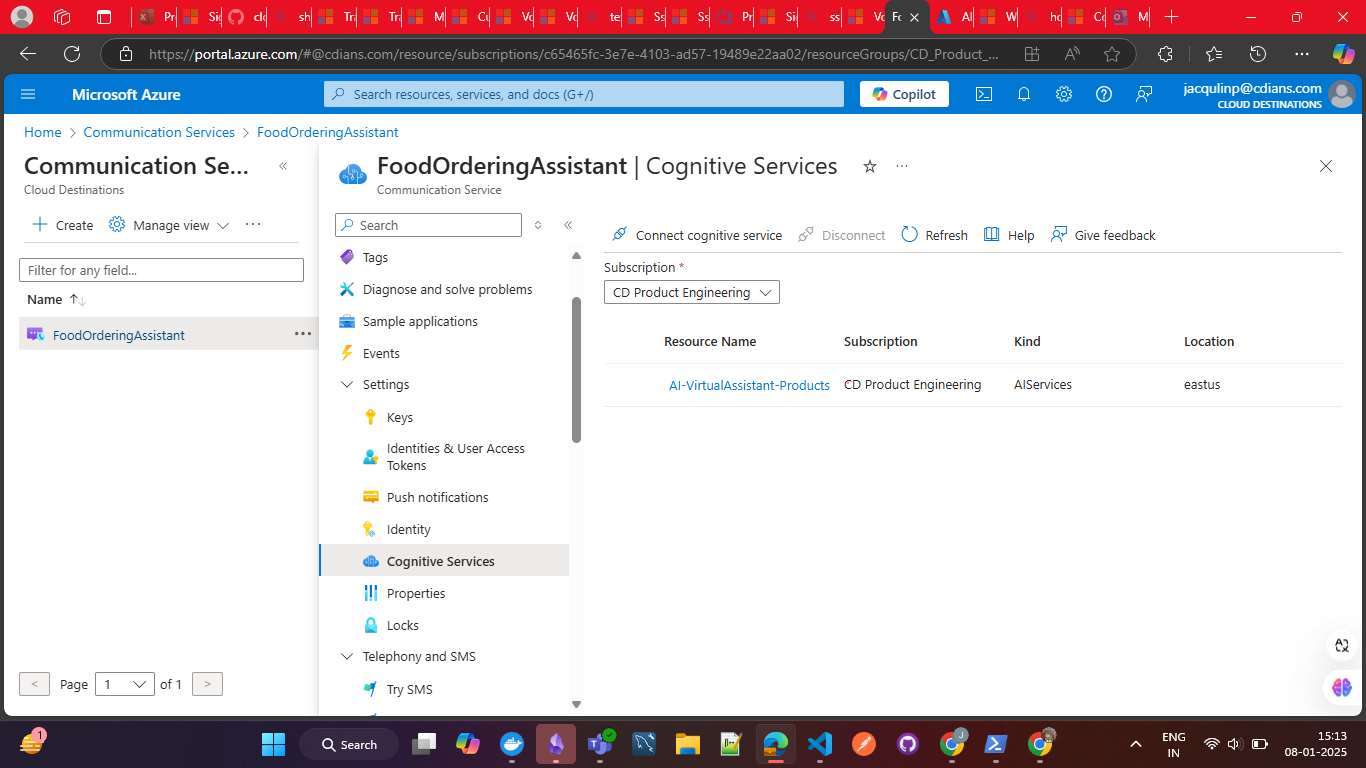The image size is (1366, 768).
Task: Select Properties in the sidebar menu
Action: [x=415, y=593]
